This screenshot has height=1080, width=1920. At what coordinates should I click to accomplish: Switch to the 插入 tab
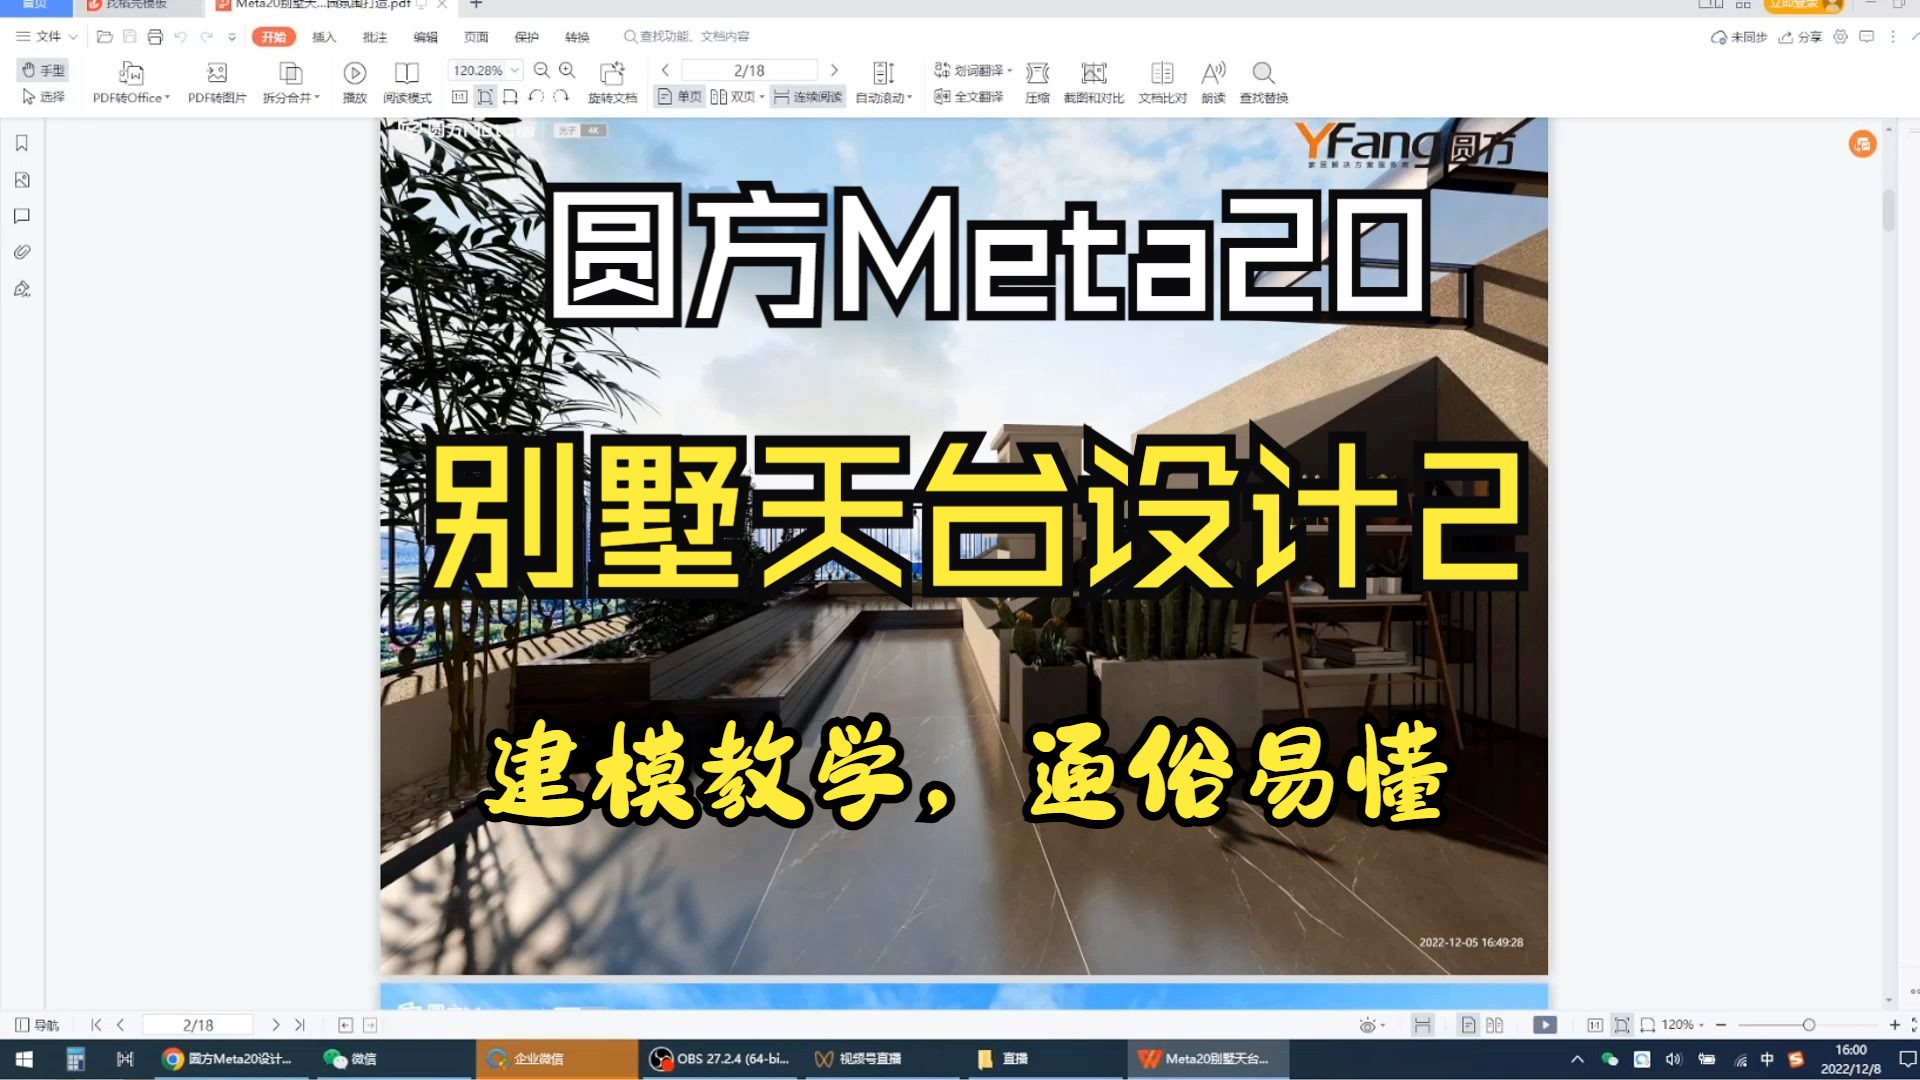(324, 37)
